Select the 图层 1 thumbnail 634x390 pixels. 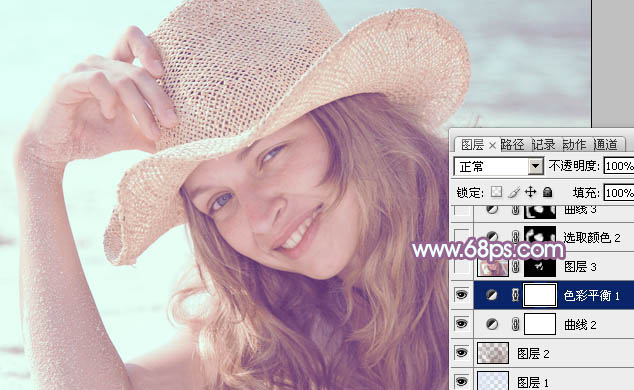point(493,381)
